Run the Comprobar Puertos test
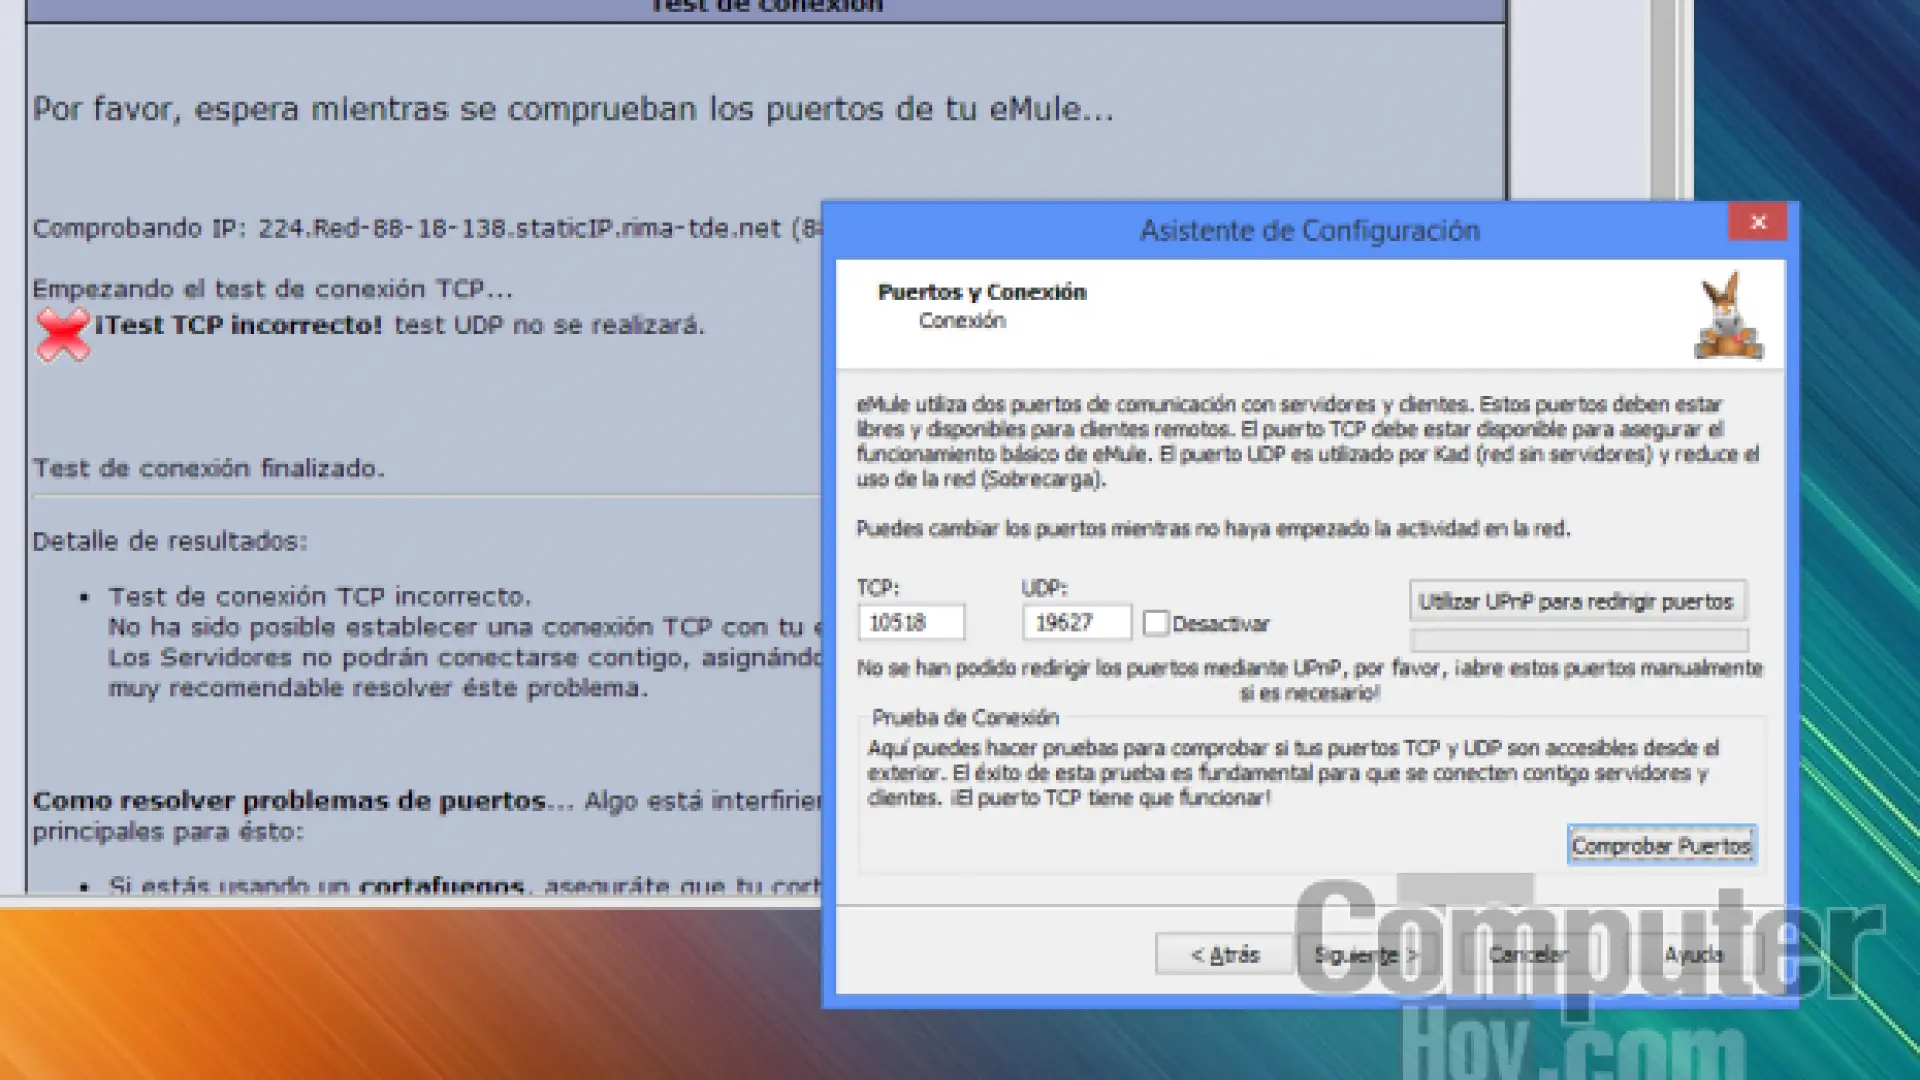 click(x=1660, y=846)
